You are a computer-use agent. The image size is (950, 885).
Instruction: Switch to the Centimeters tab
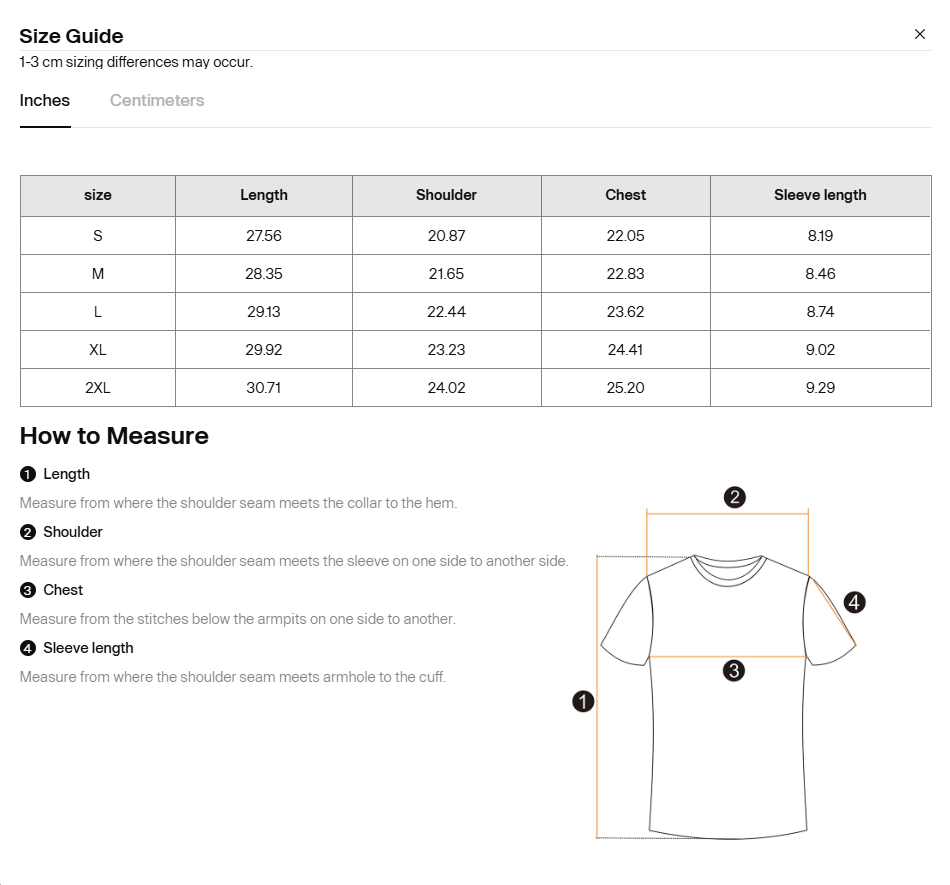pos(157,100)
